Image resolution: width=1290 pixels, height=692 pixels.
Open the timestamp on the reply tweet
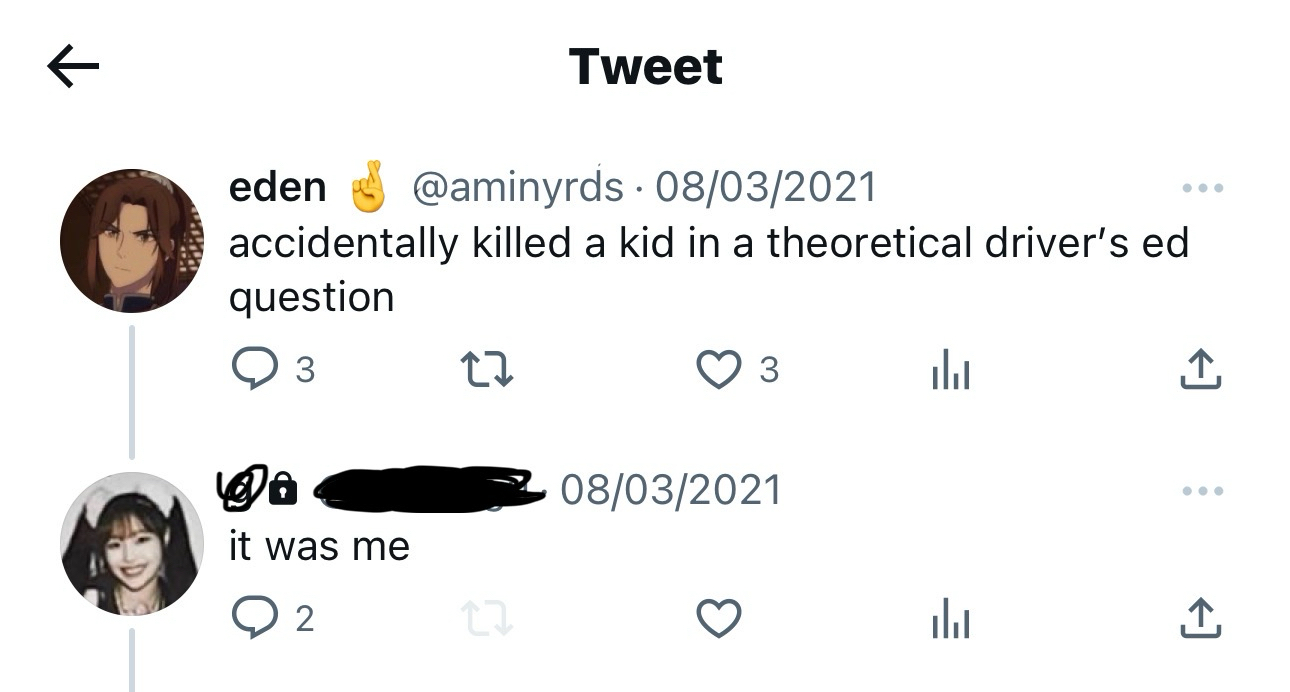pyautogui.click(x=670, y=490)
